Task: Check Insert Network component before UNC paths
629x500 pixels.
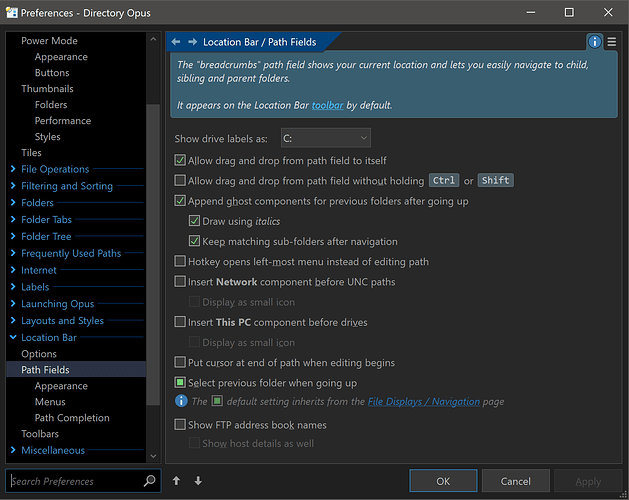Action: pyautogui.click(x=180, y=281)
